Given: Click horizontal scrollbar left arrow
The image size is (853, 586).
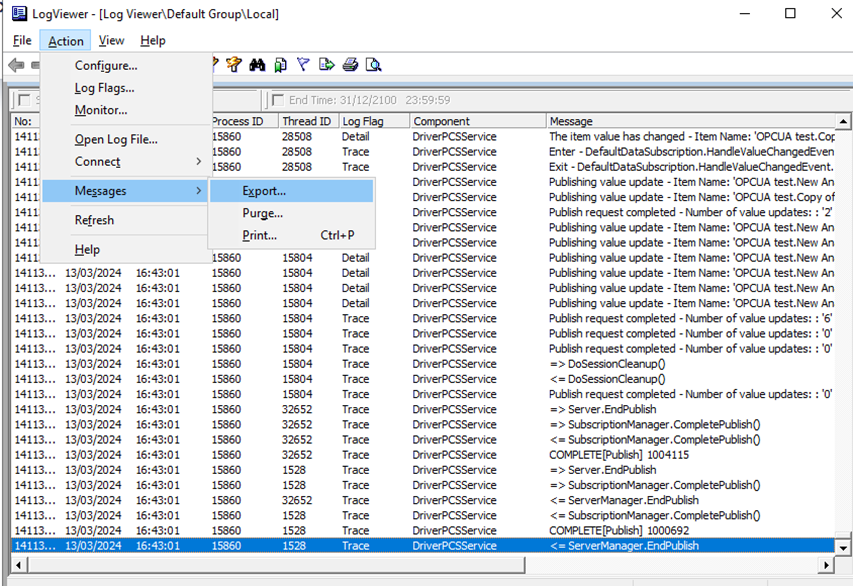Looking at the screenshot, I should 18,565.
